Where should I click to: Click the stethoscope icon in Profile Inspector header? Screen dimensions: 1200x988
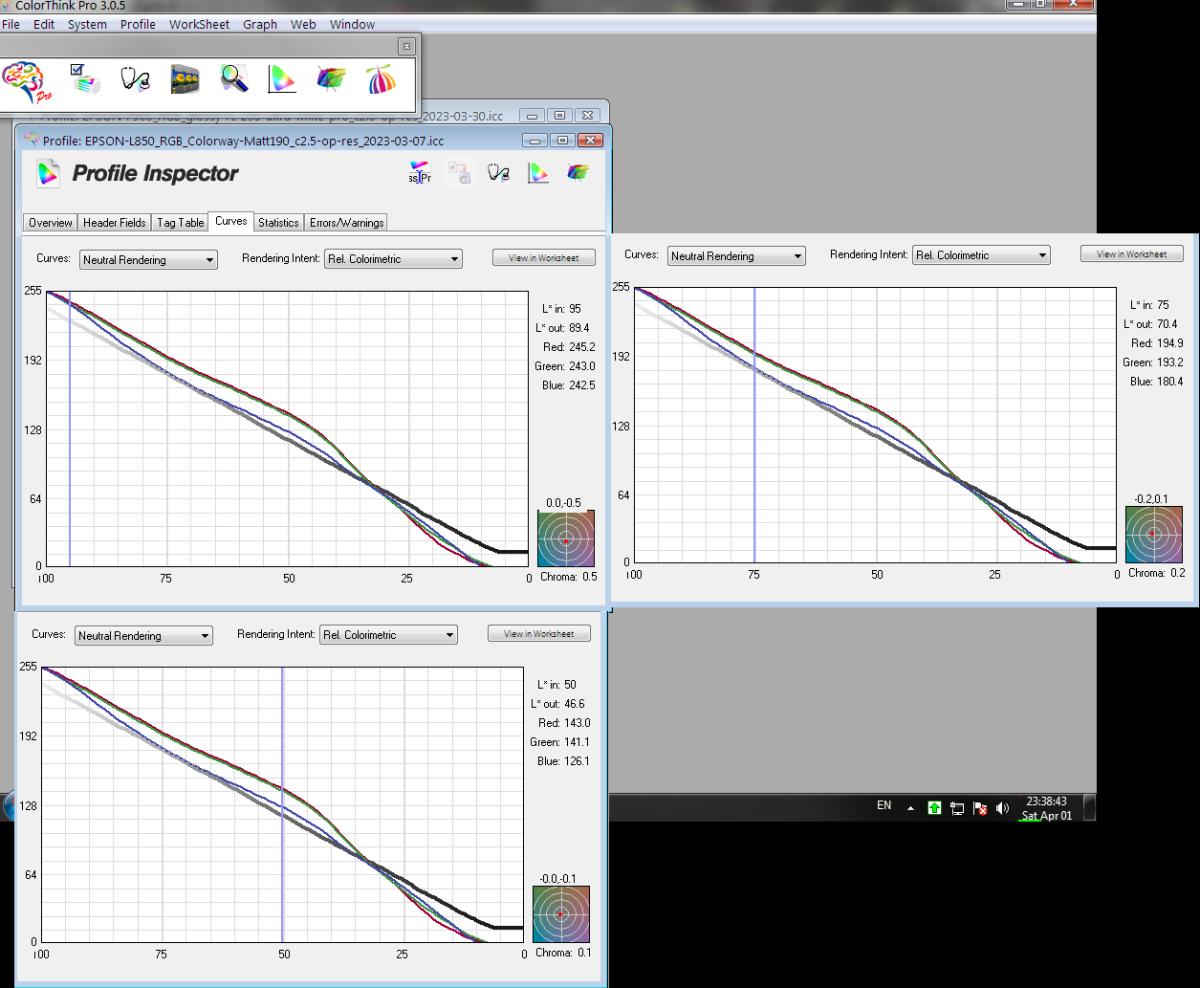tap(499, 173)
